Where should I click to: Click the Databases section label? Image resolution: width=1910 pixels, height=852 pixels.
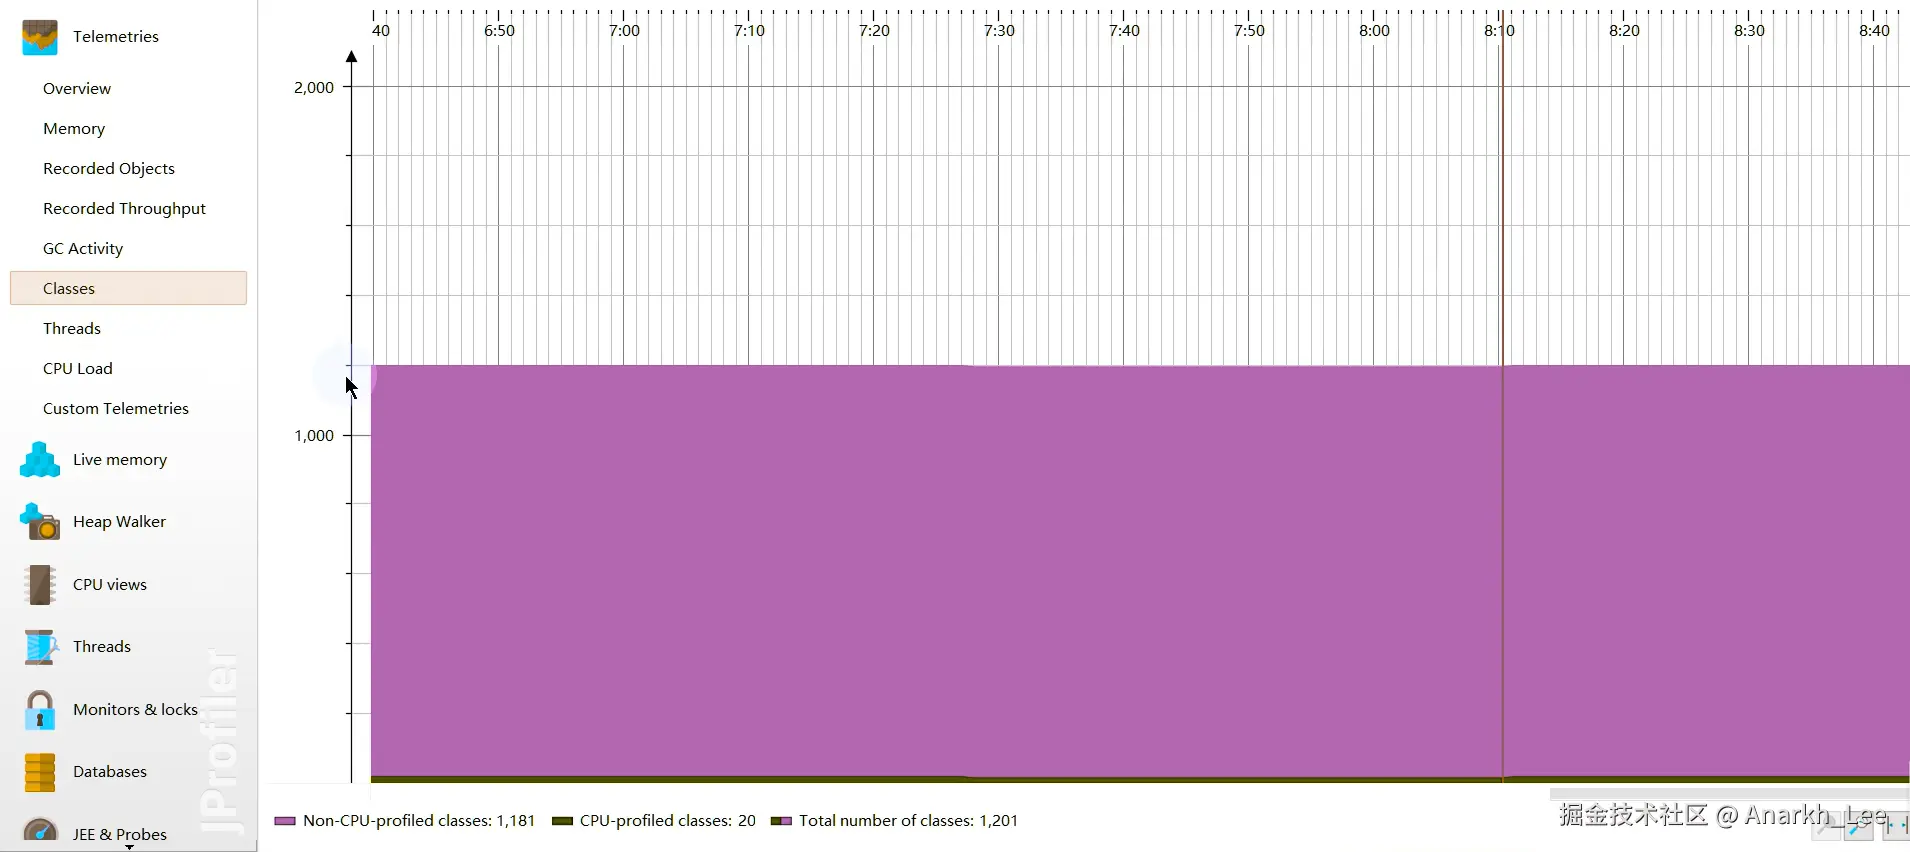tap(110, 772)
